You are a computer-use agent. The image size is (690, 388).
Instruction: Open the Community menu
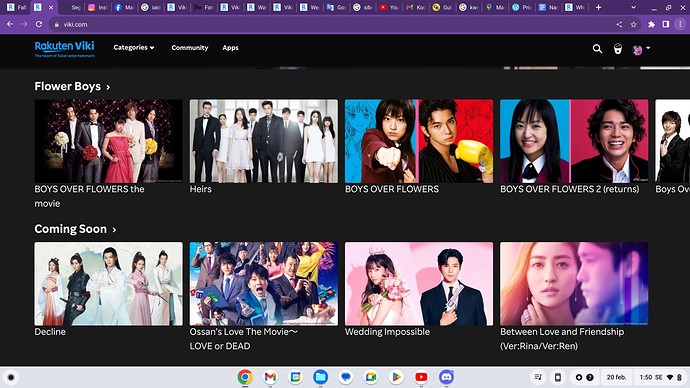coord(190,48)
